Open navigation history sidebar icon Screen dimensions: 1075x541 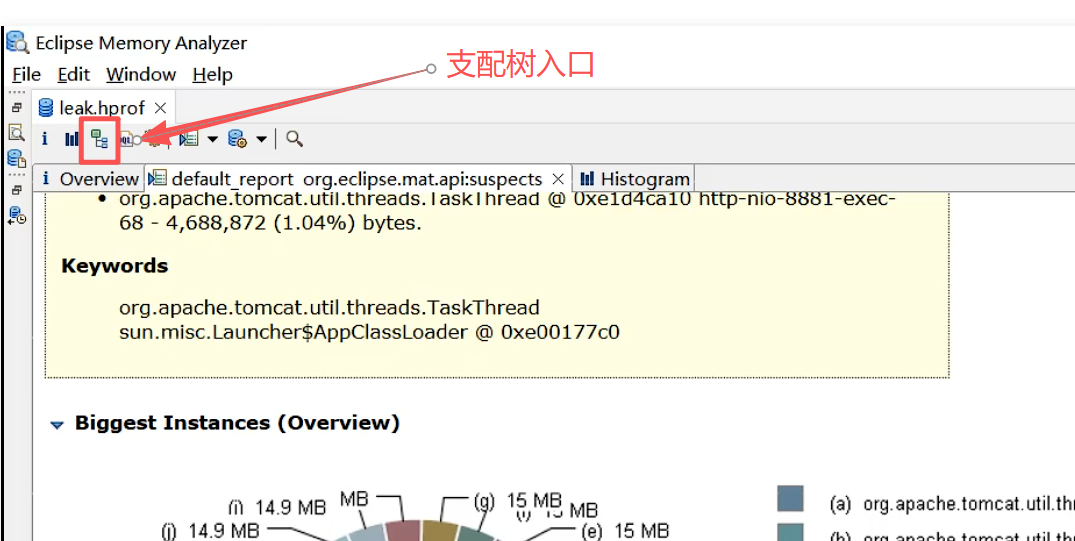(x=16, y=215)
